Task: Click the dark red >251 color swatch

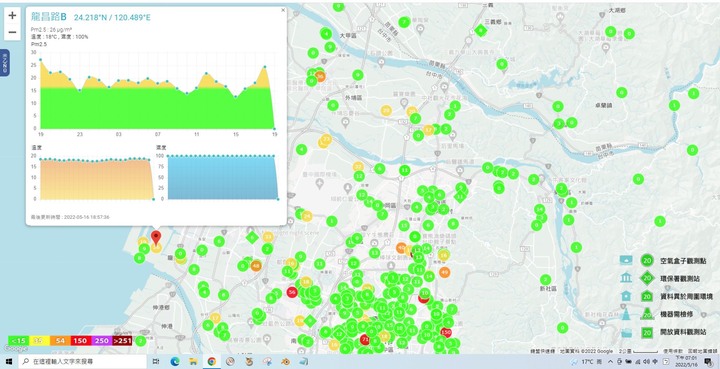Action: coord(122,341)
